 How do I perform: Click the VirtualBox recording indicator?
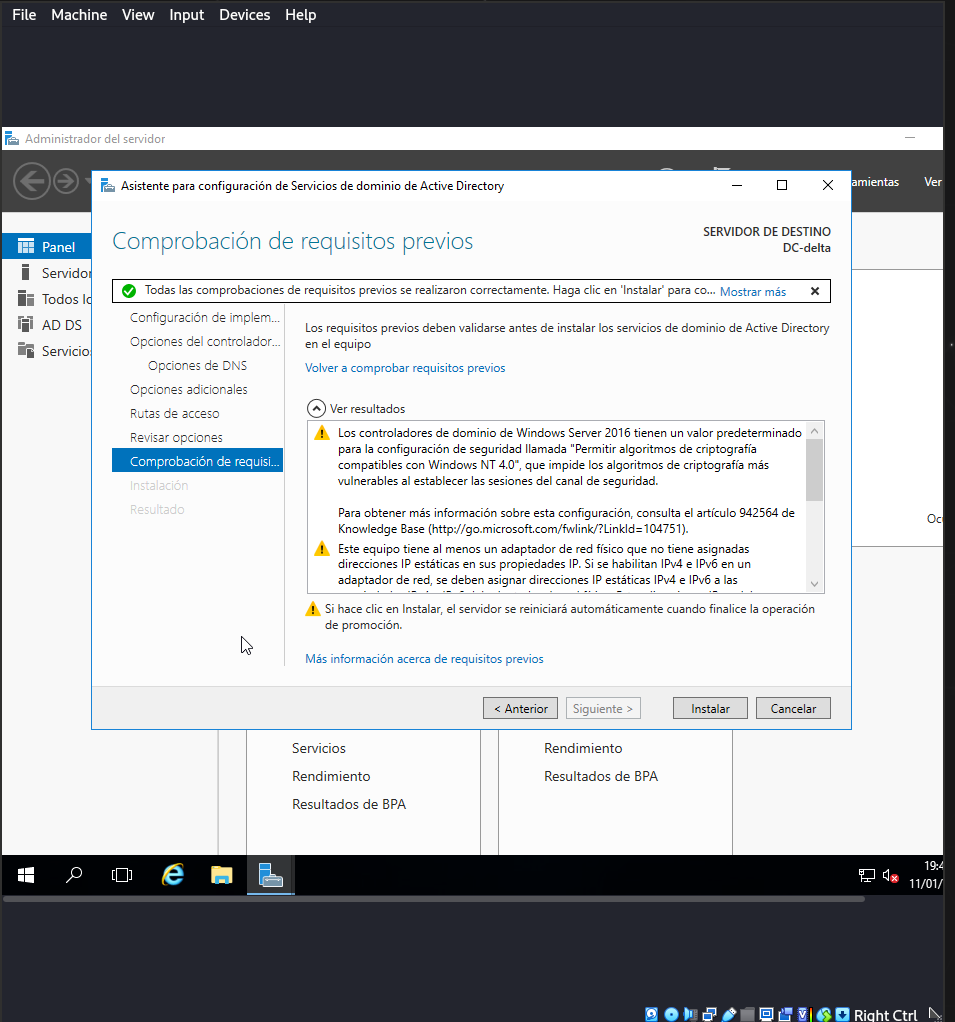click(786, 1014)
